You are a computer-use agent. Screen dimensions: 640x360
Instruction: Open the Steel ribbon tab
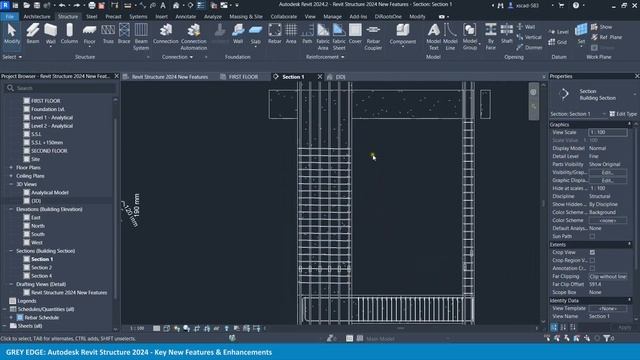tap(92, 17)
